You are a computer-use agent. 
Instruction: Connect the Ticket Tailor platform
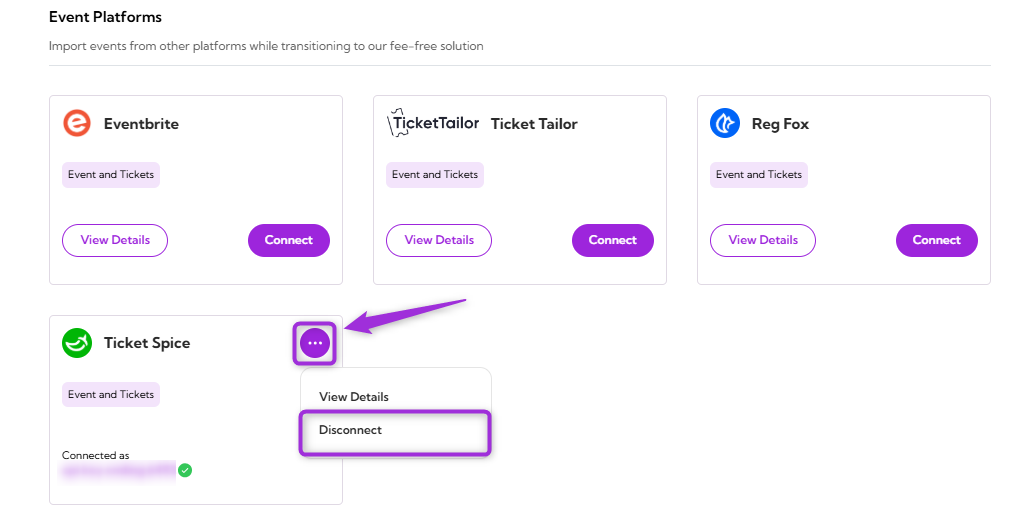[612, 240]
